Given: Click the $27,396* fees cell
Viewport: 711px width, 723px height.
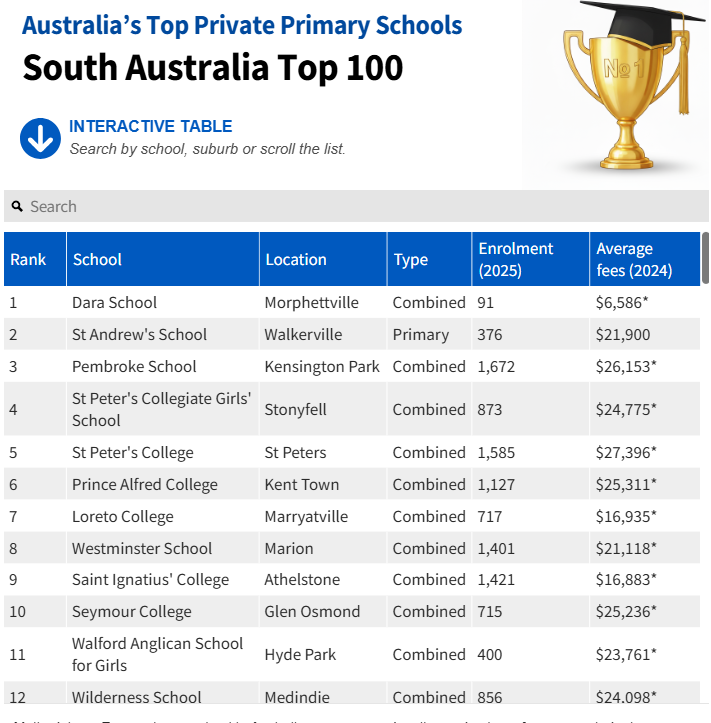Looking at the screenshot, I should [645, 452].
